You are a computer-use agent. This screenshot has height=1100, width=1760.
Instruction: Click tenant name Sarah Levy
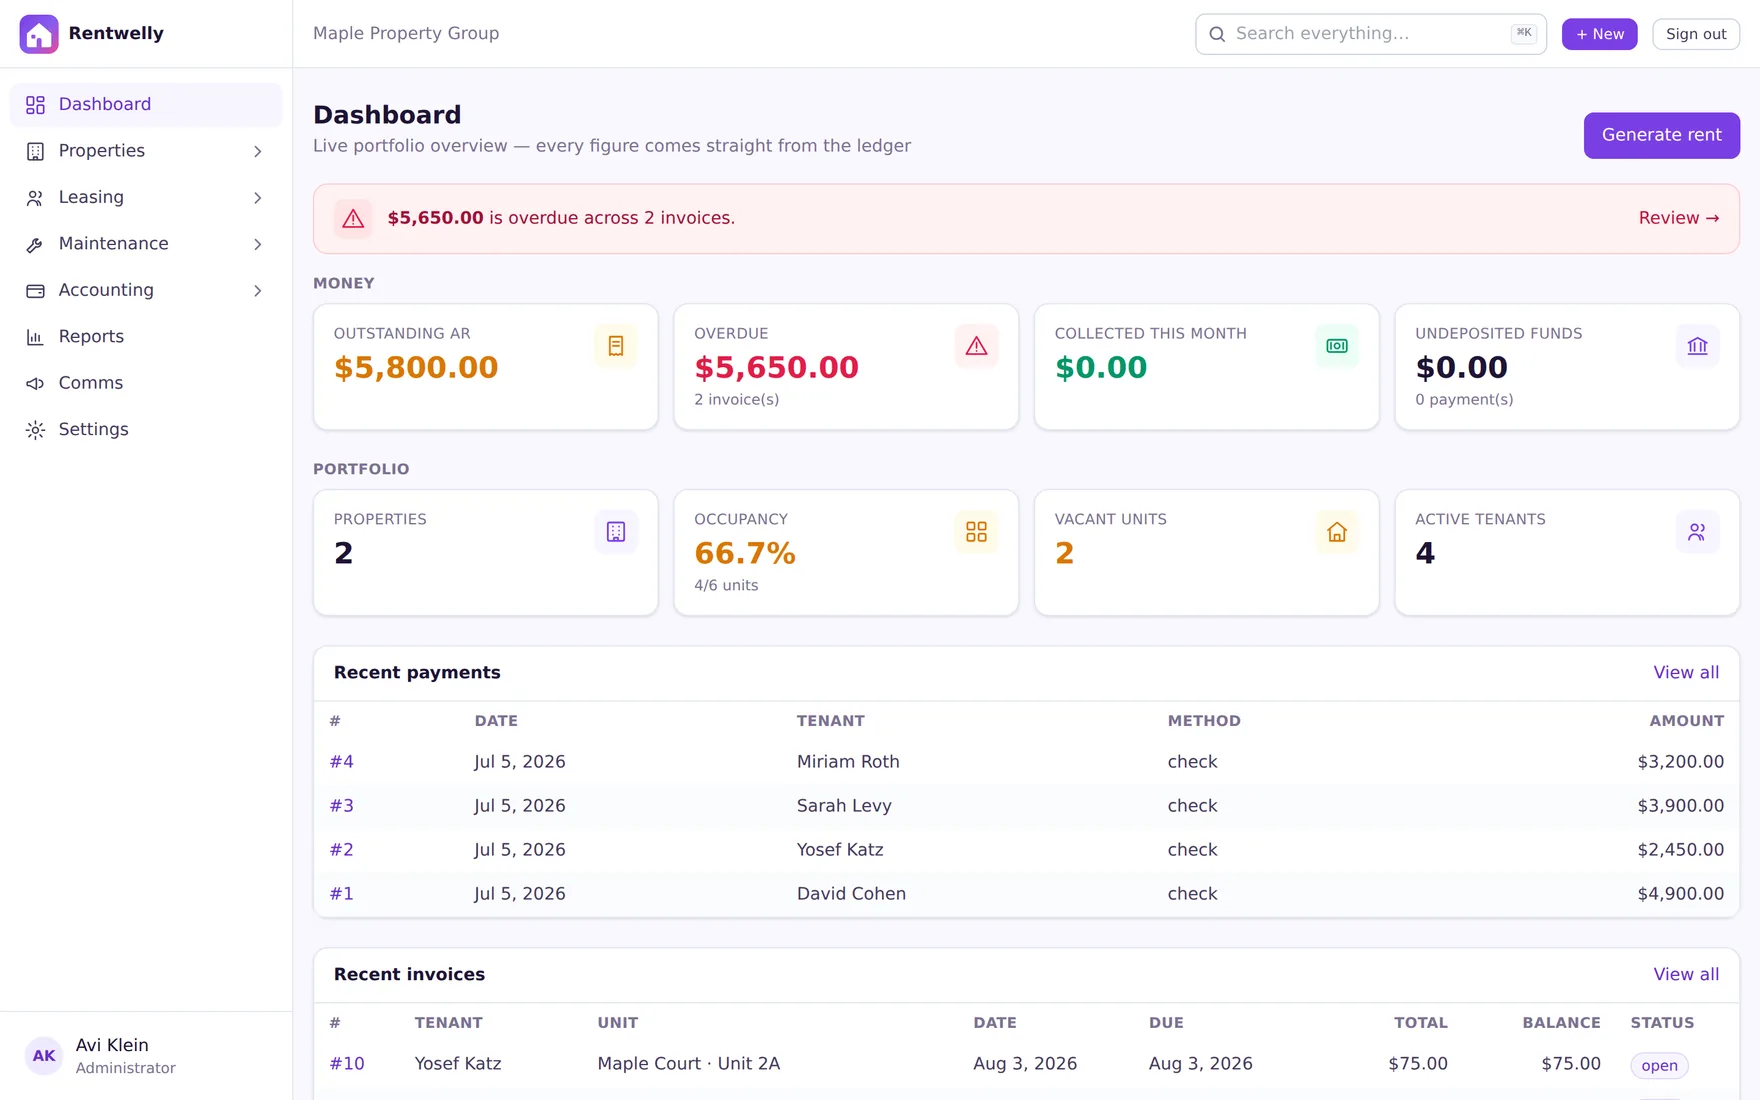(844, 806)
